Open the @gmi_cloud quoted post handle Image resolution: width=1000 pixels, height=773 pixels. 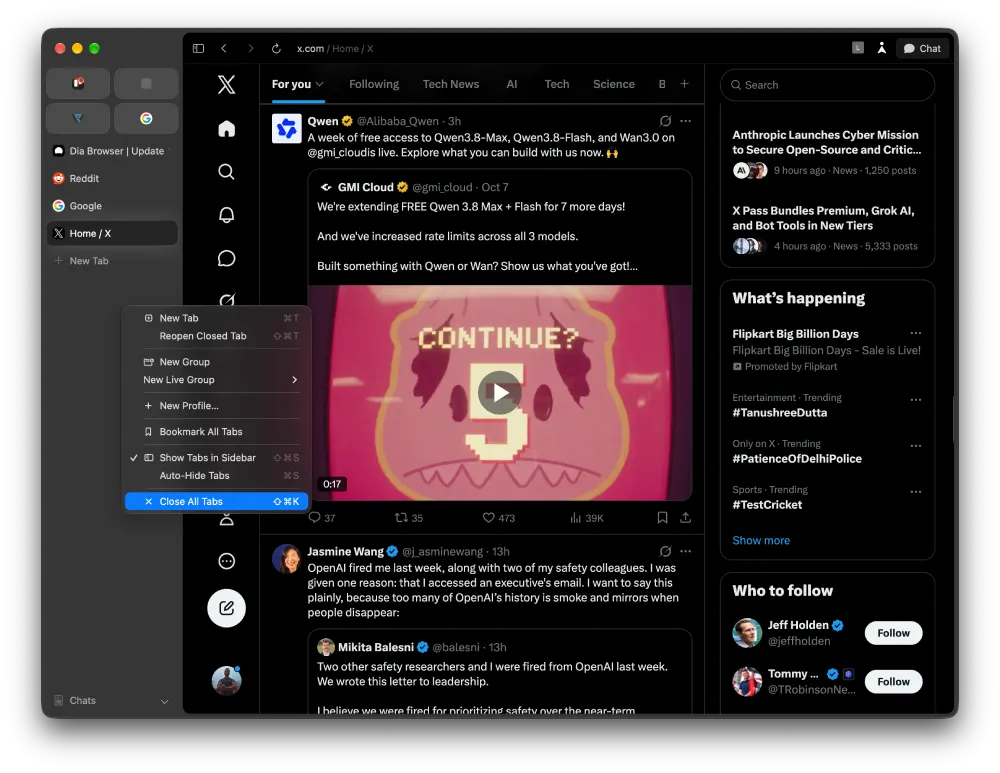[442, 188]
